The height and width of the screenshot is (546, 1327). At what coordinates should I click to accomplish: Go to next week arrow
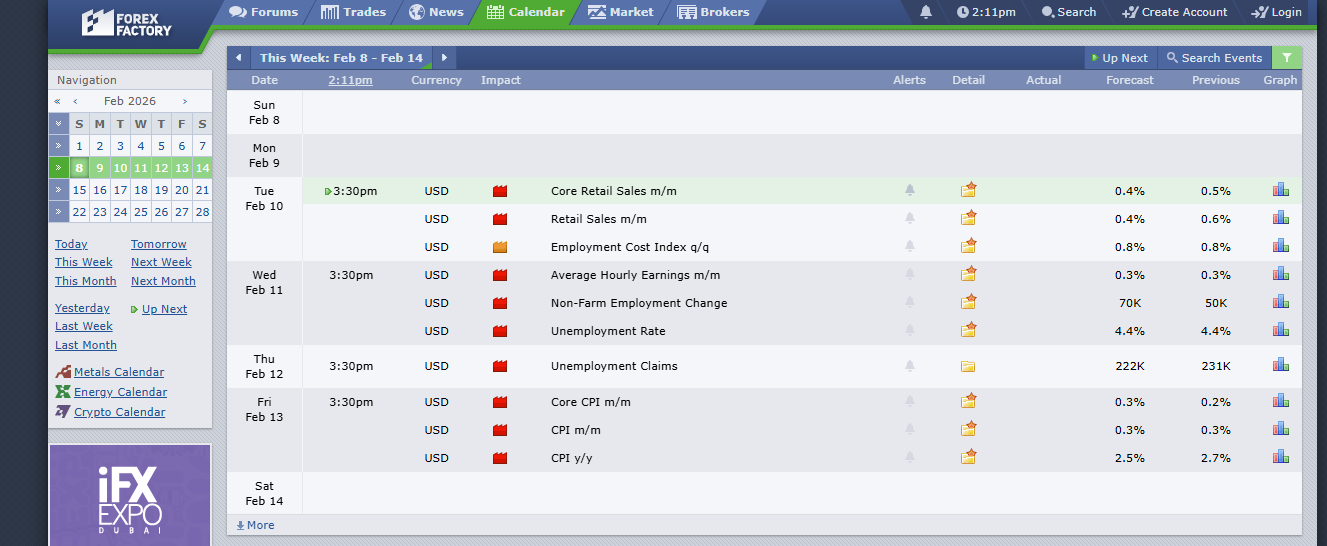pos(444,58)
